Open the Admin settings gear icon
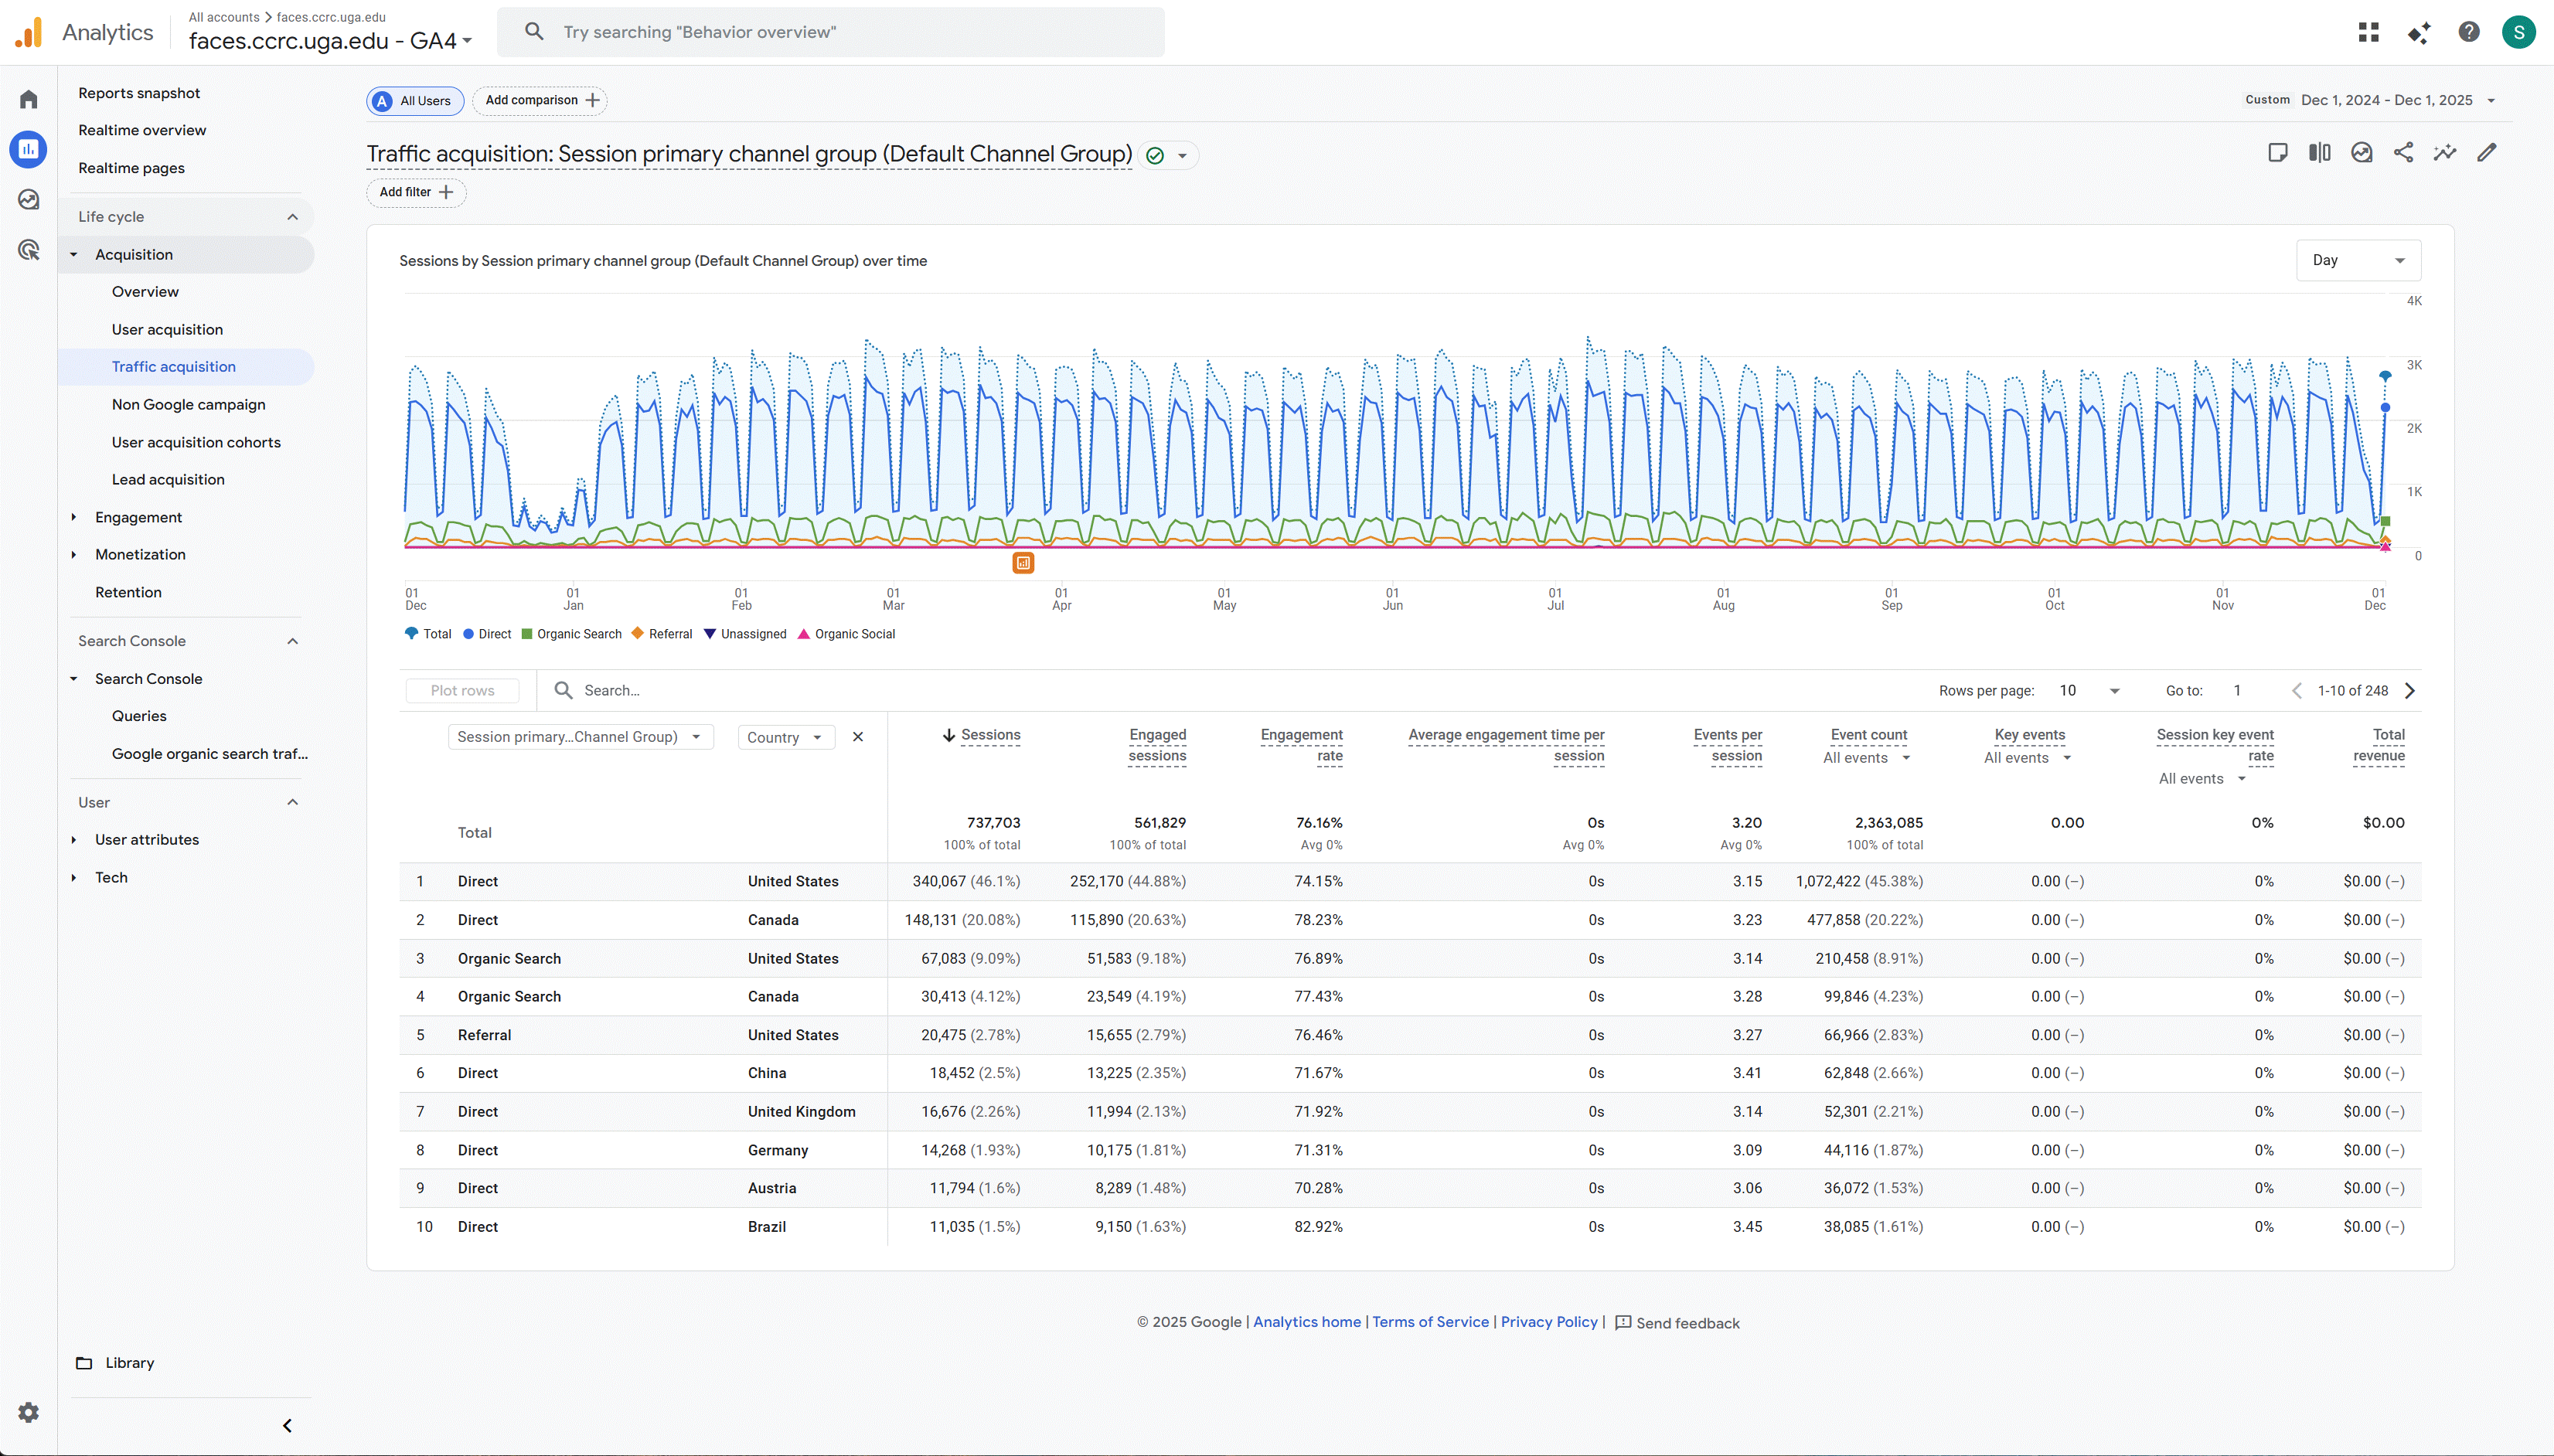The image size is (2554, 1456). click(29, 1412)
